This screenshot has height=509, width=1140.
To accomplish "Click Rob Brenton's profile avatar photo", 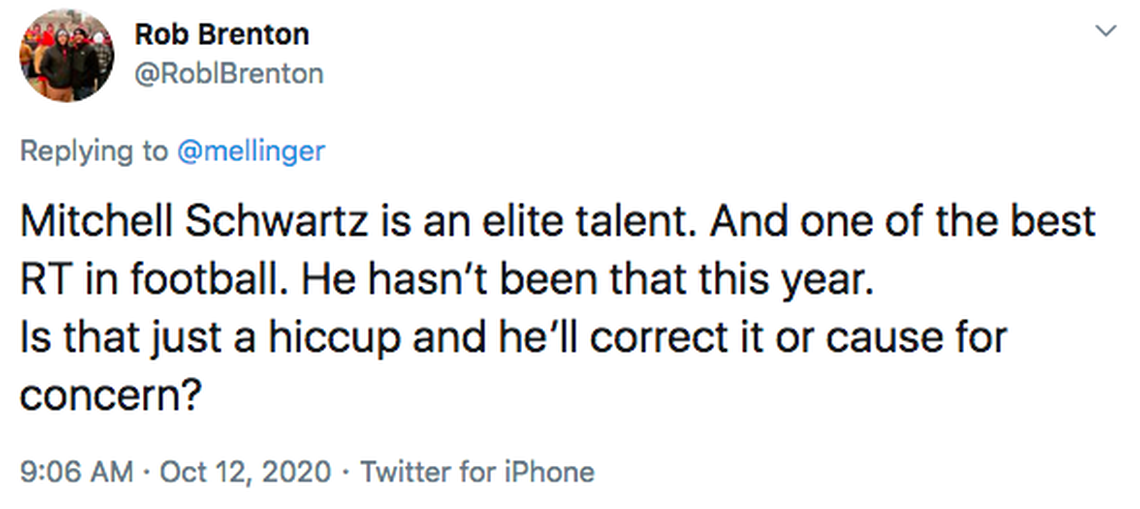I will 66,56.
